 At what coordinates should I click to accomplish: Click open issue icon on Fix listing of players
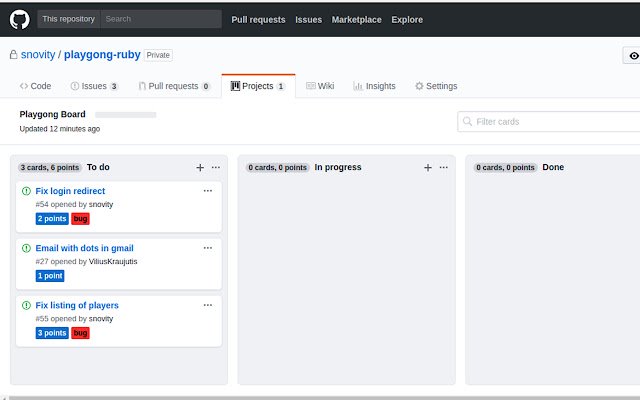click(26, 305)
